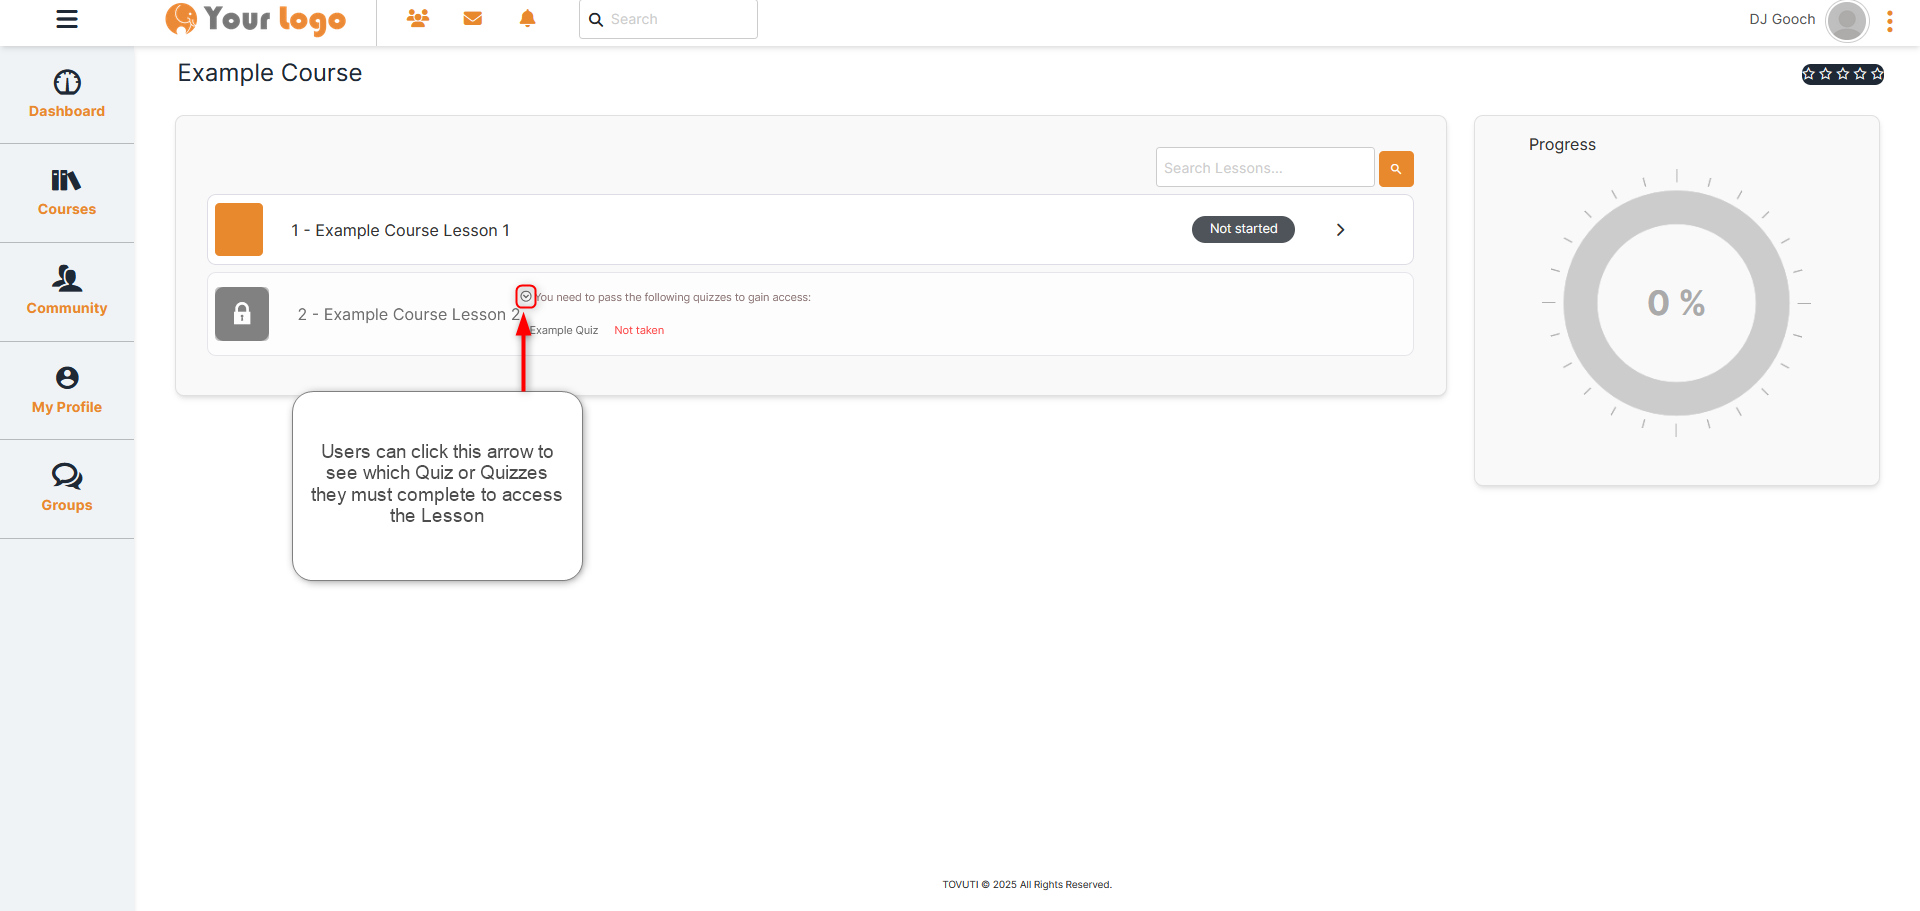
Task: Open the messages envelope icon
Action: pos(473,19)
